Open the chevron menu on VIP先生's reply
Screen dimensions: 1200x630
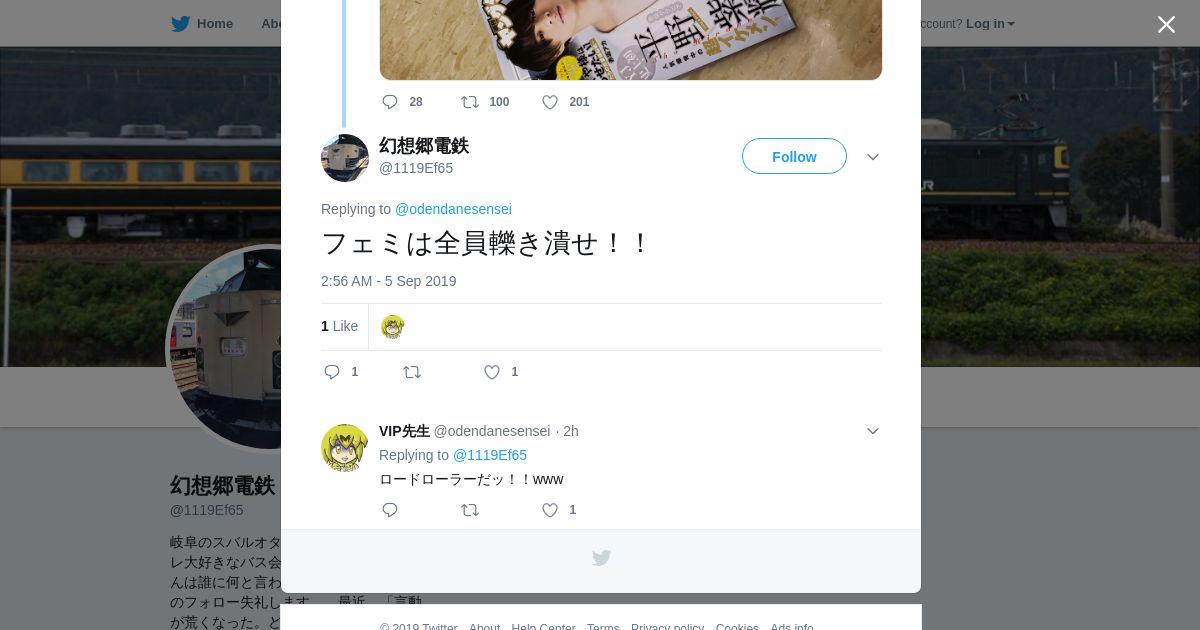pyautogui.click(x=873, y=431)
